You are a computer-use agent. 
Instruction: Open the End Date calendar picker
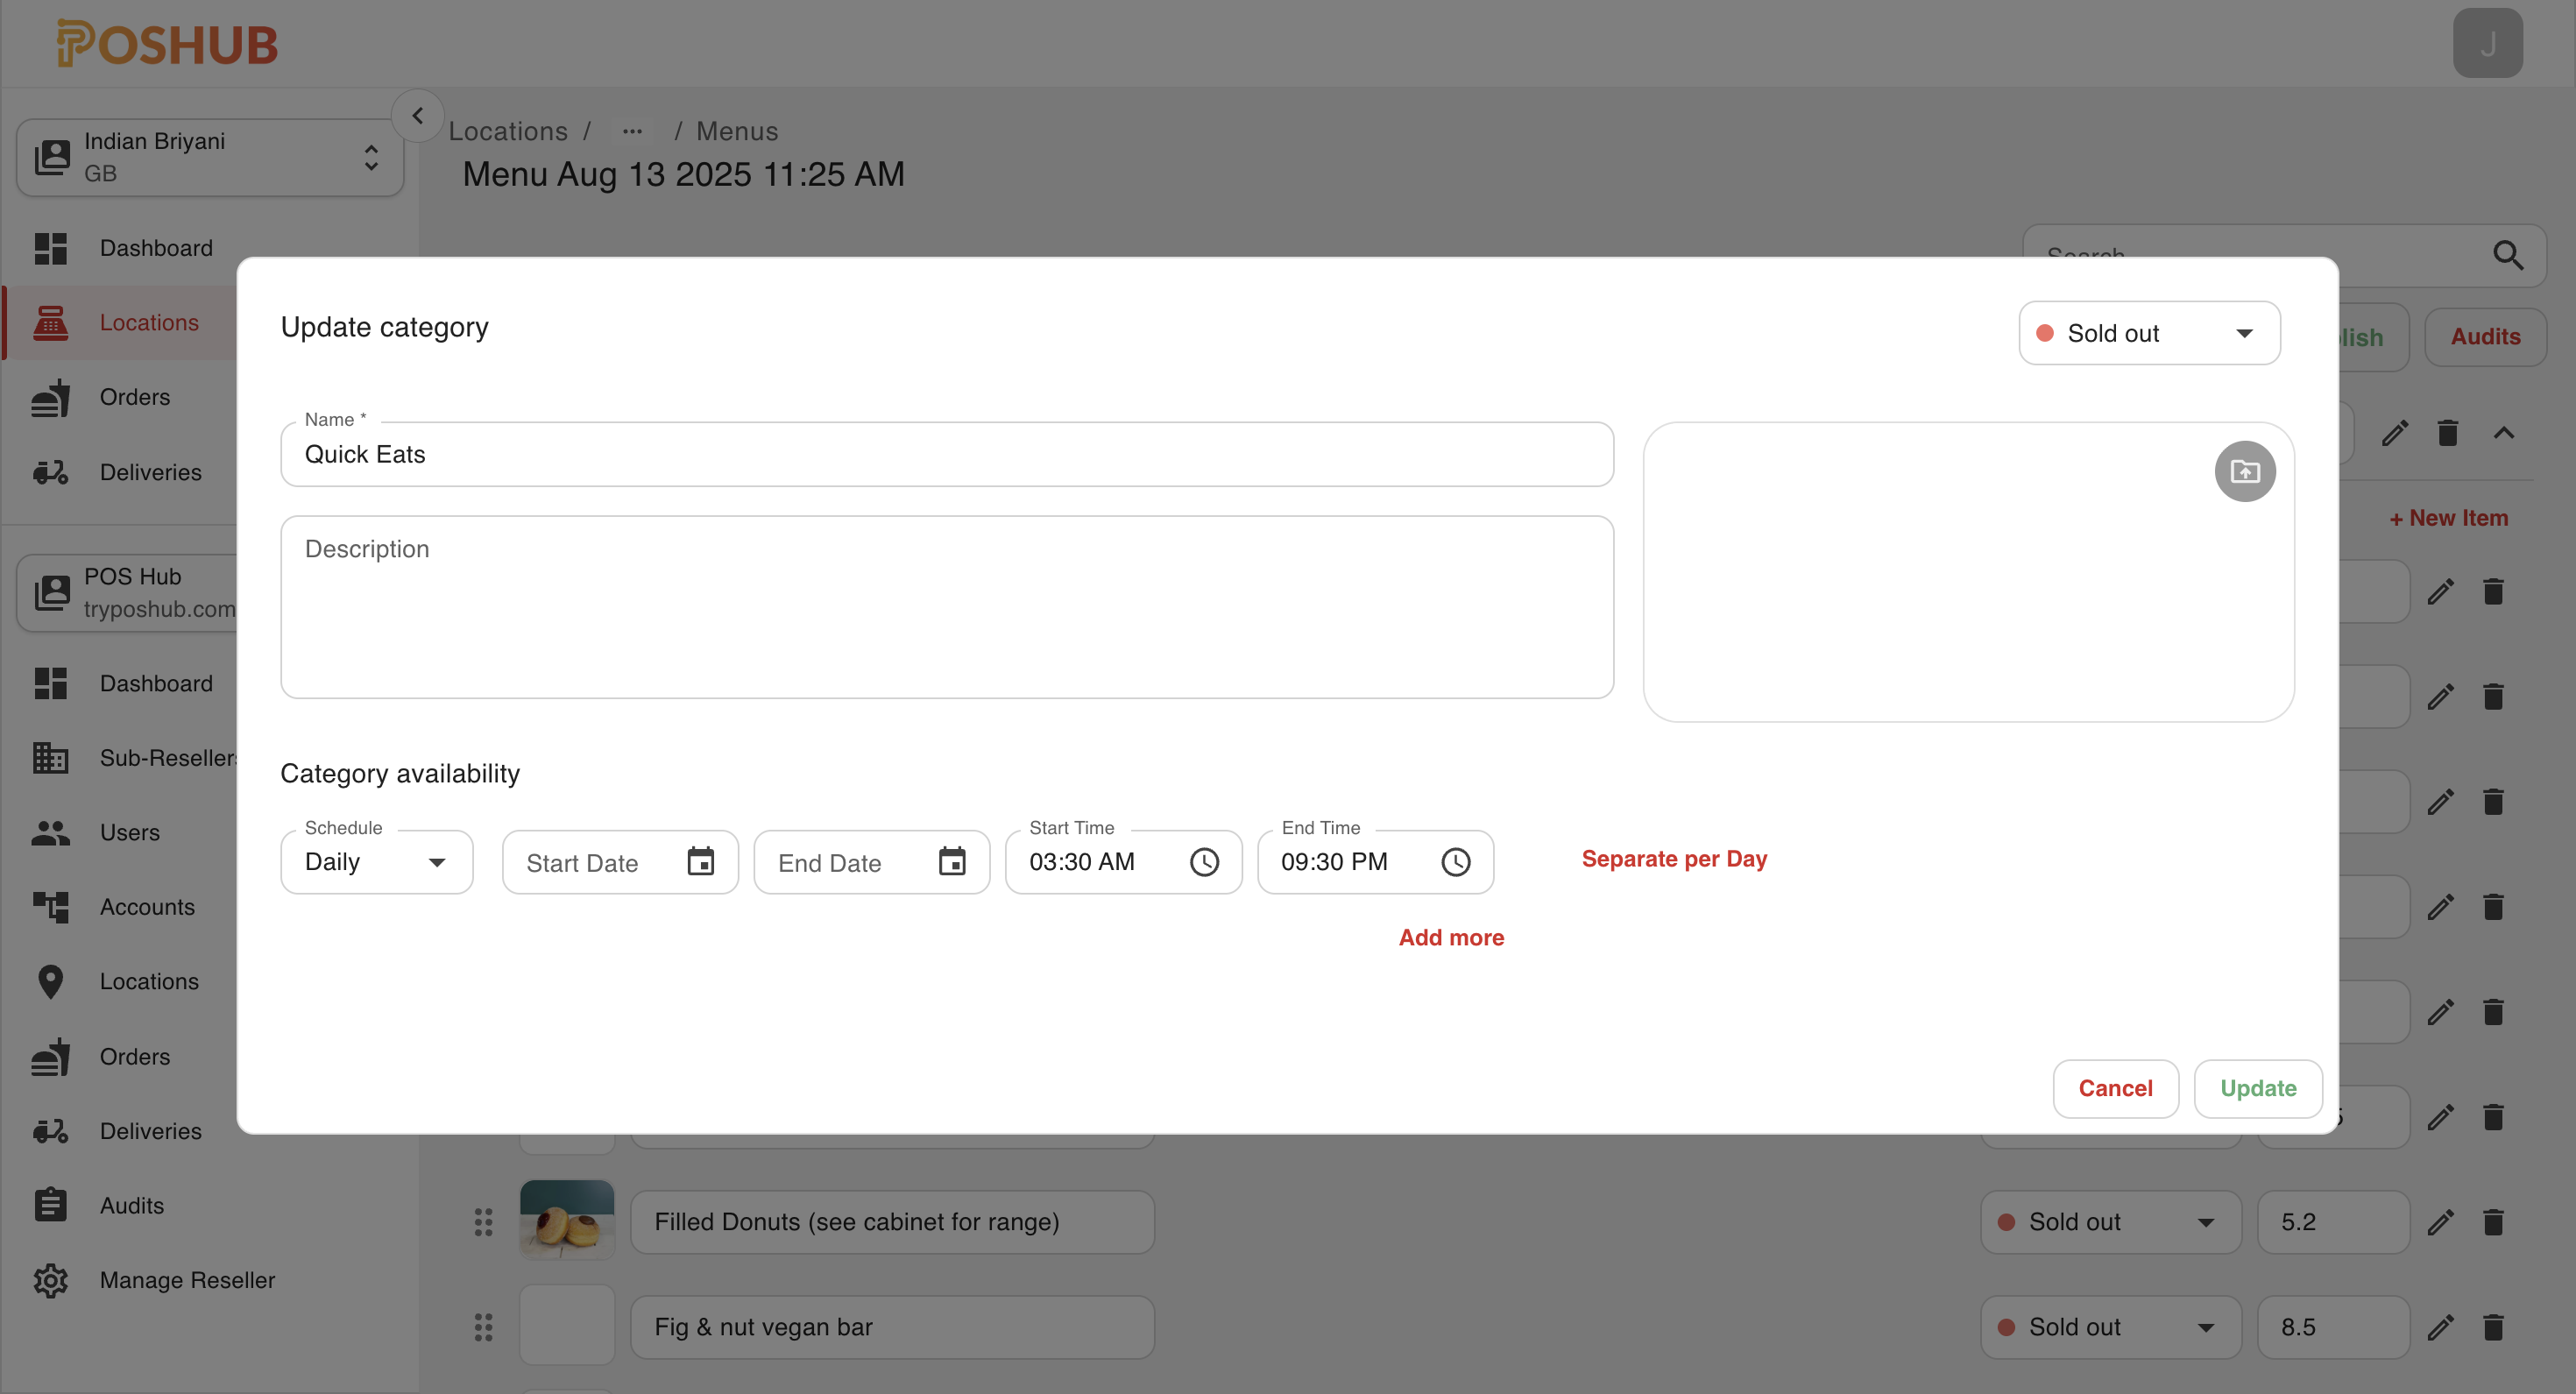(951, 861)
